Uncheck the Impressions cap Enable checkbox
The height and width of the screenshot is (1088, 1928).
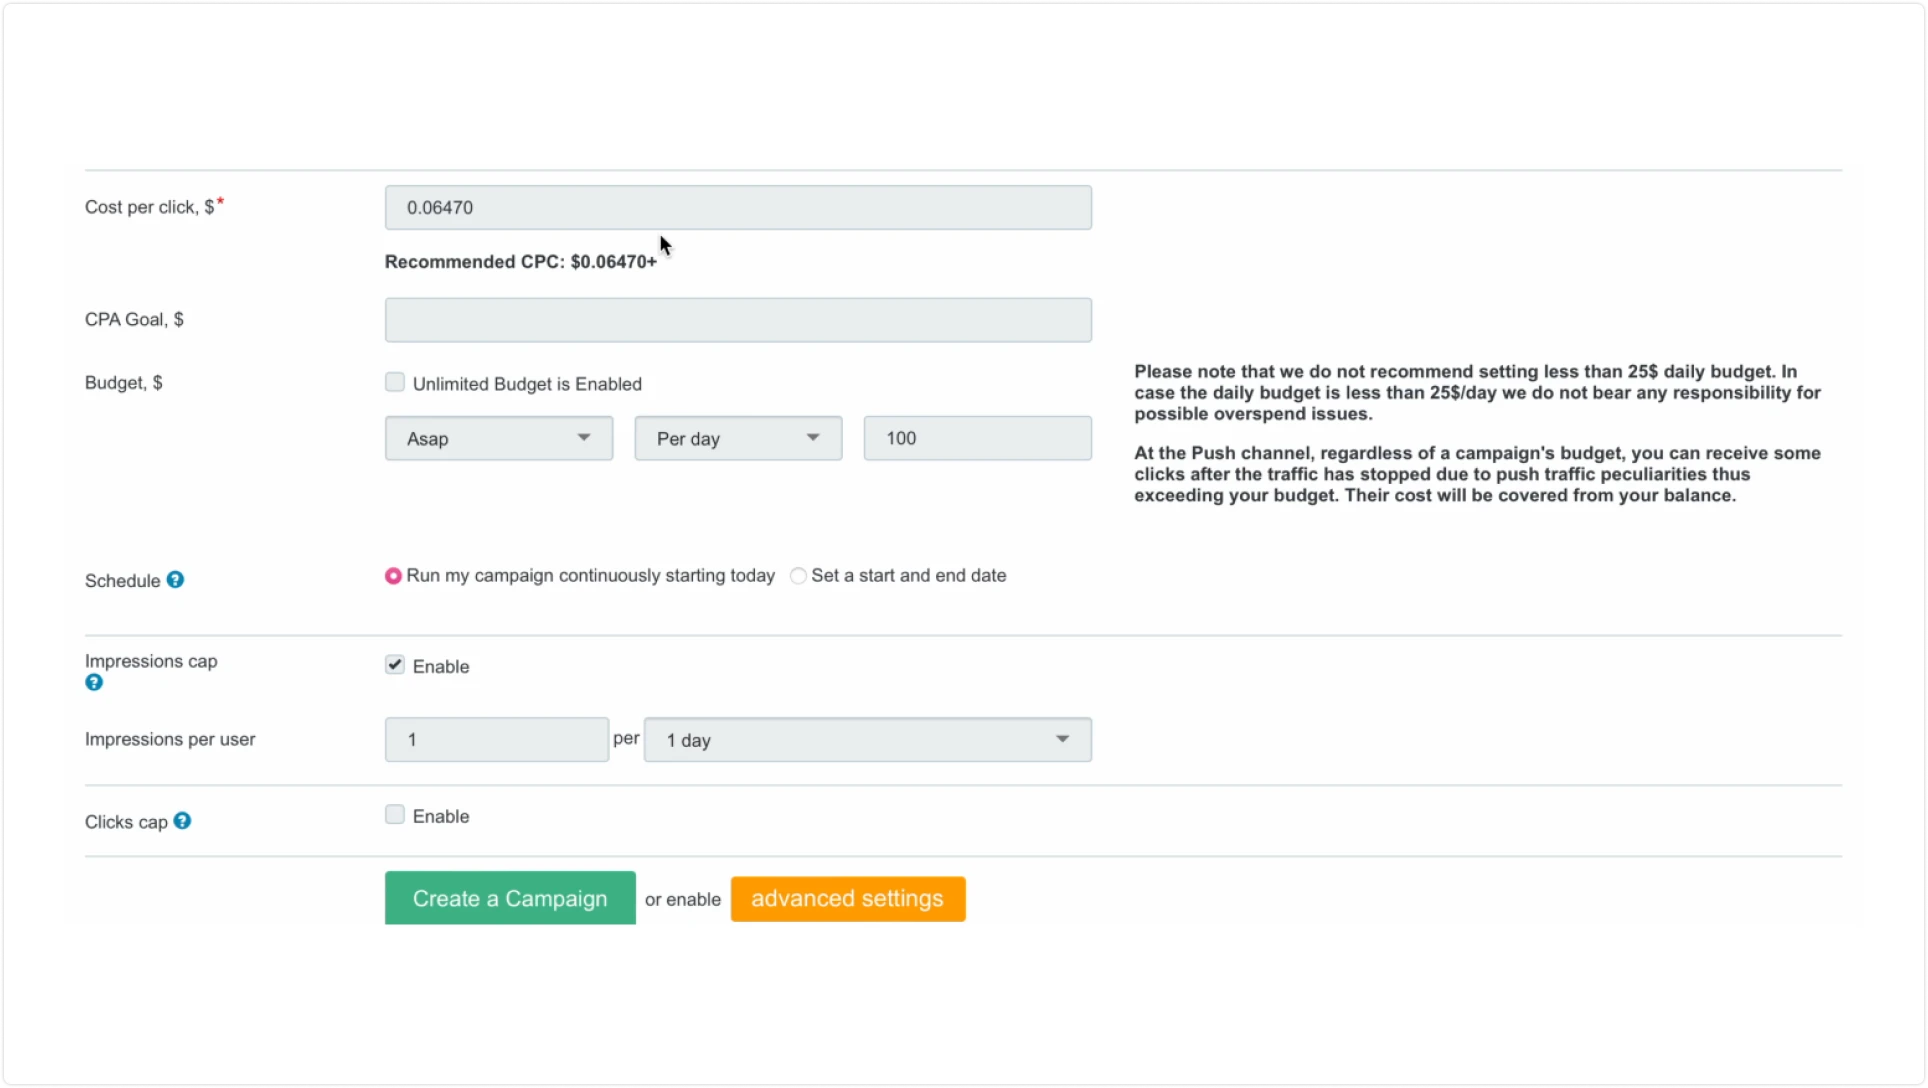395,666
